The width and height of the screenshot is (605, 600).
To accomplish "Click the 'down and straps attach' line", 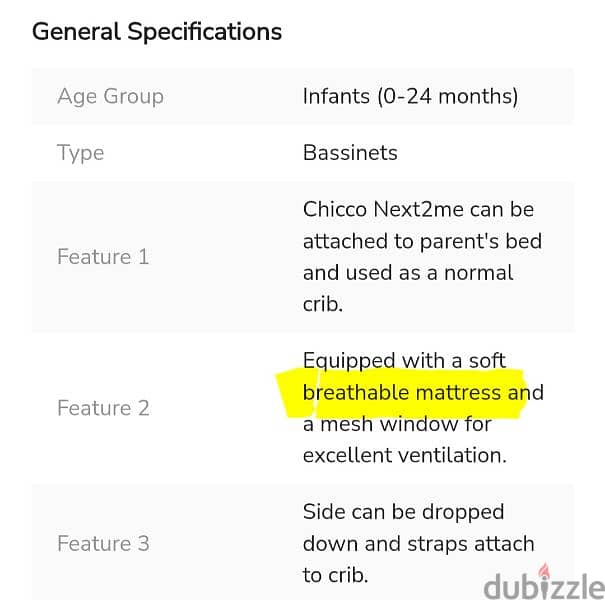I will 419,544.
